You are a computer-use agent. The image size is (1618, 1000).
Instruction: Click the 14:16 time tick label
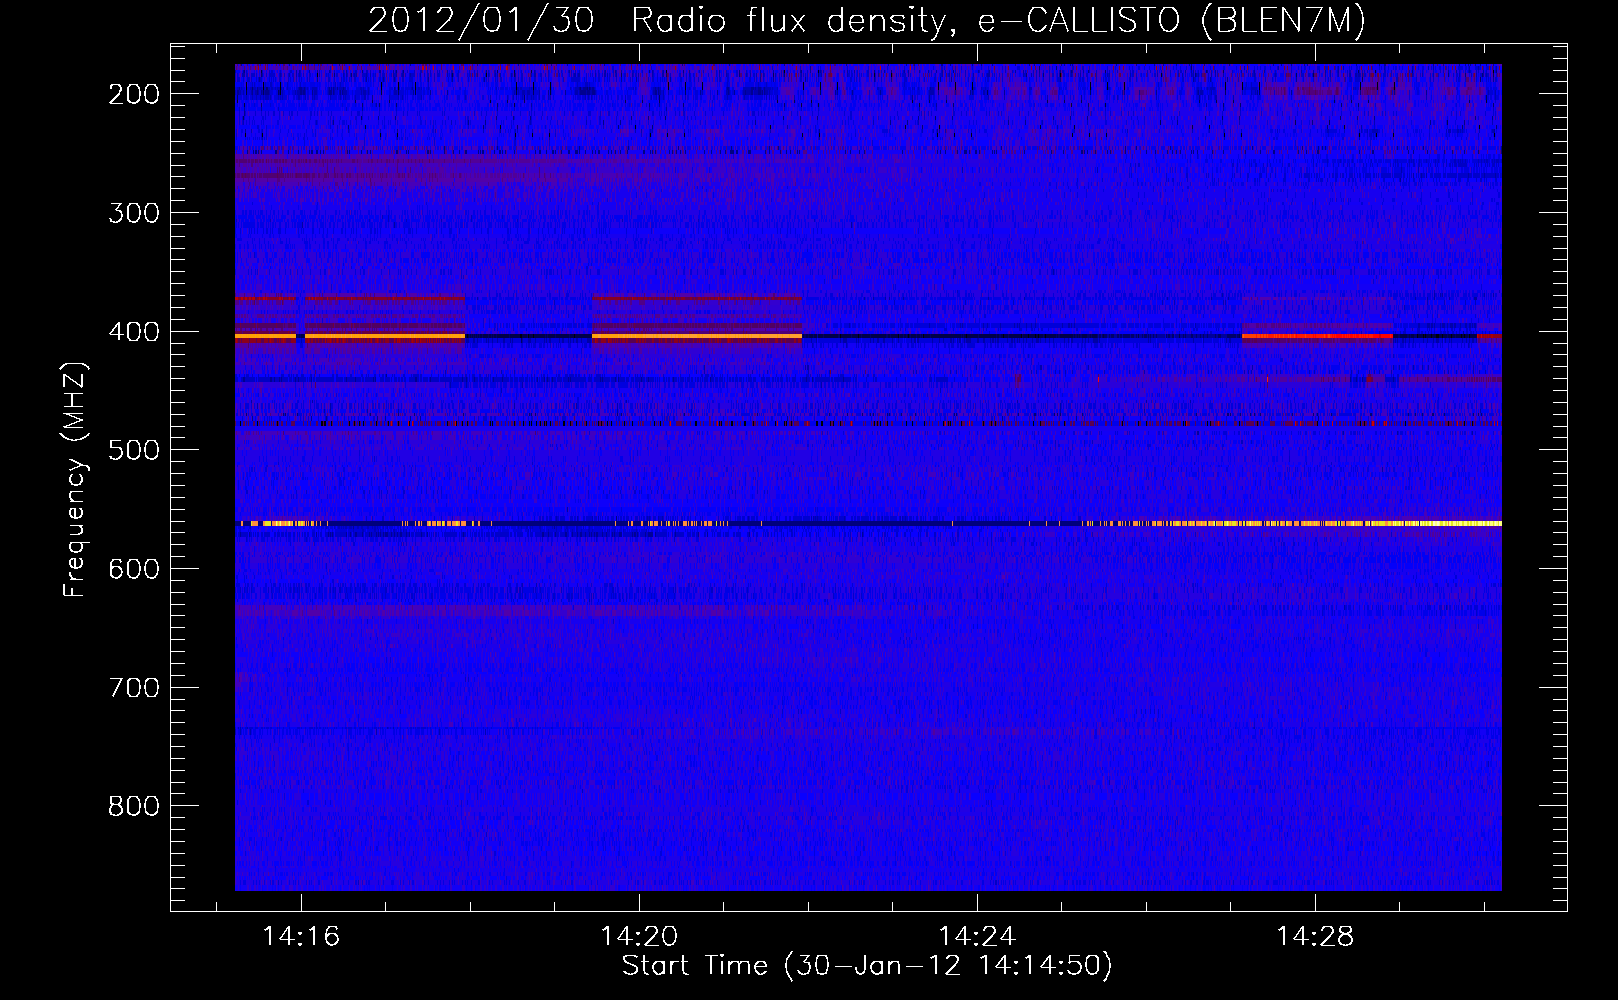pyautogui.click(x=301, y=937)
